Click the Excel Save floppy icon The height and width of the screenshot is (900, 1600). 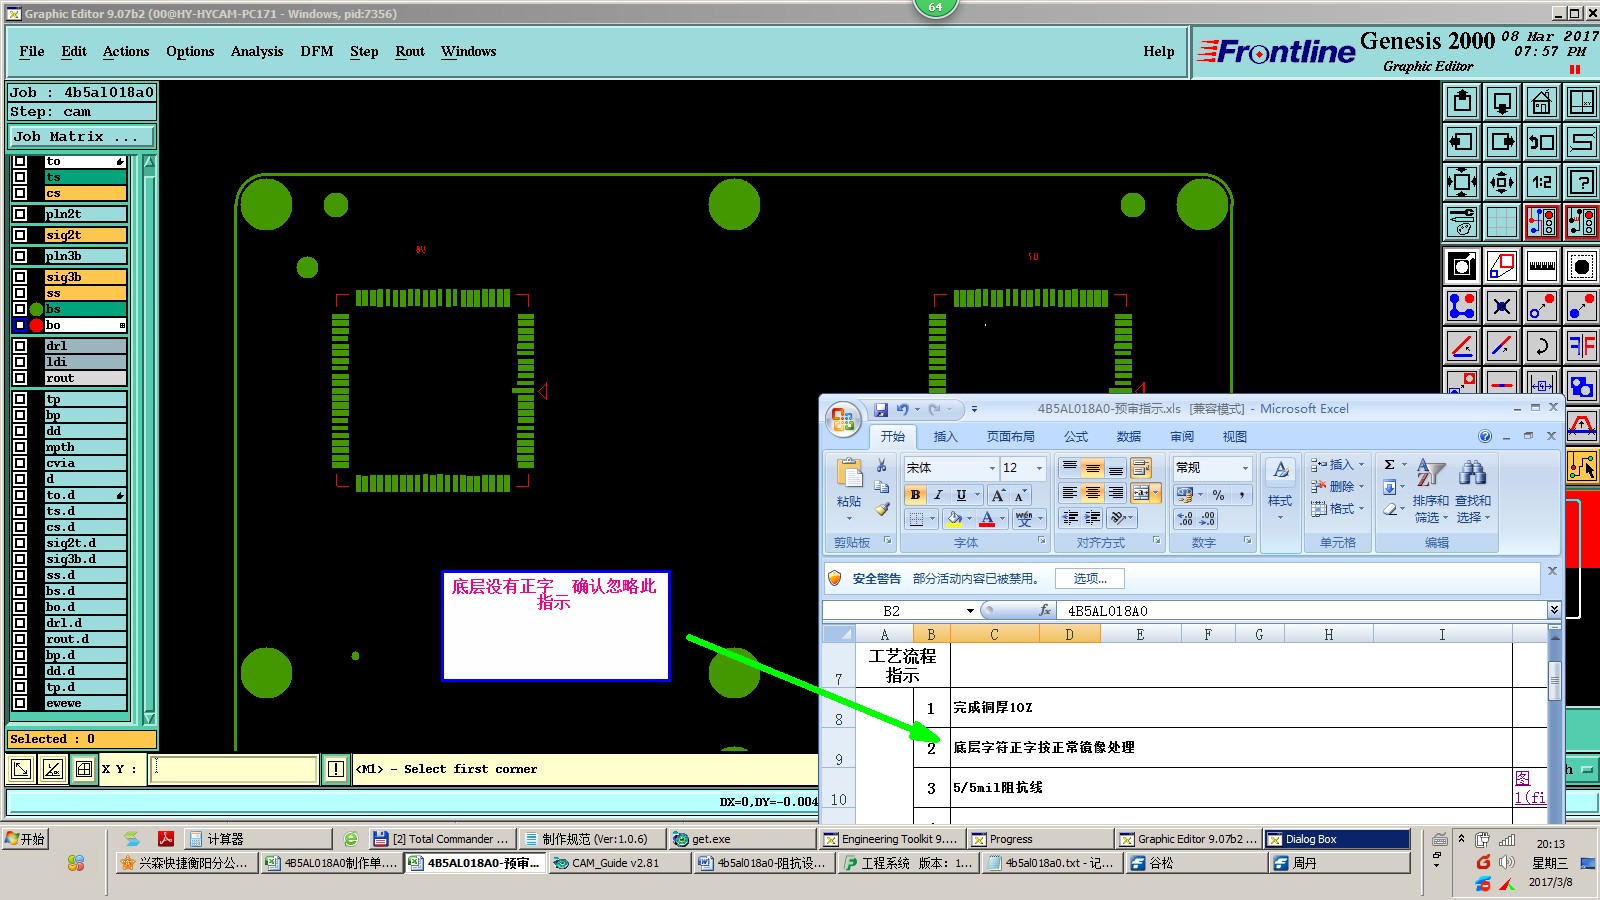coord(881,409)
